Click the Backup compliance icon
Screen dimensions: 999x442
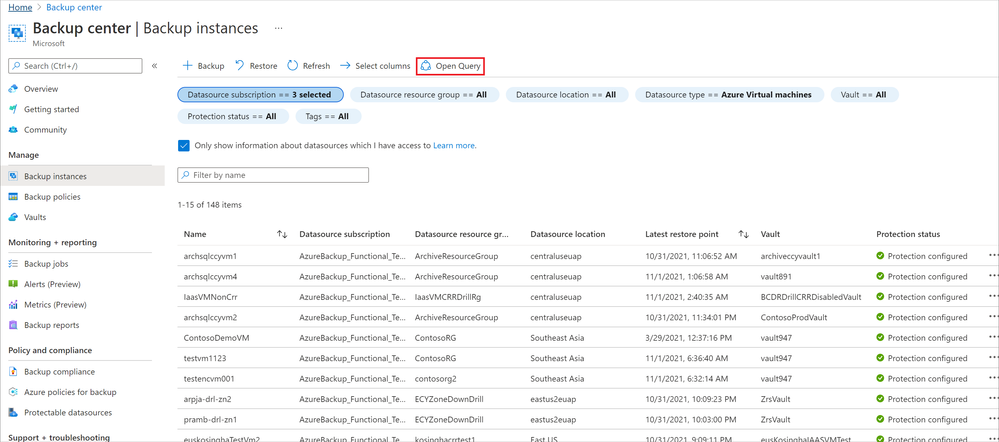coord(13,371)
